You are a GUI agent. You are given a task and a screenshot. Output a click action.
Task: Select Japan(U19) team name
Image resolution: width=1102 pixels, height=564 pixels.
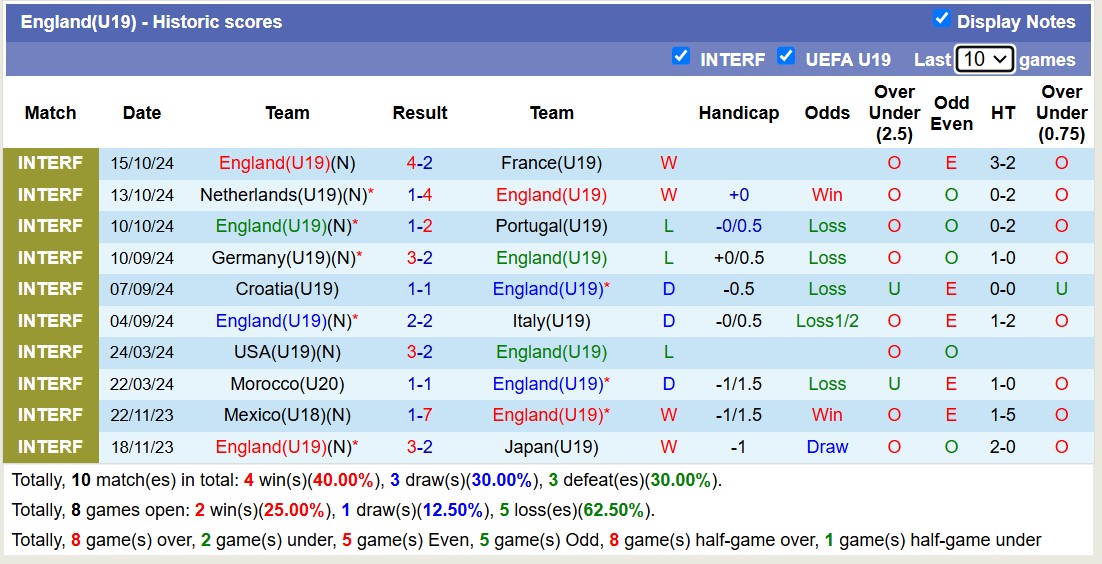(x=551, y=447)
